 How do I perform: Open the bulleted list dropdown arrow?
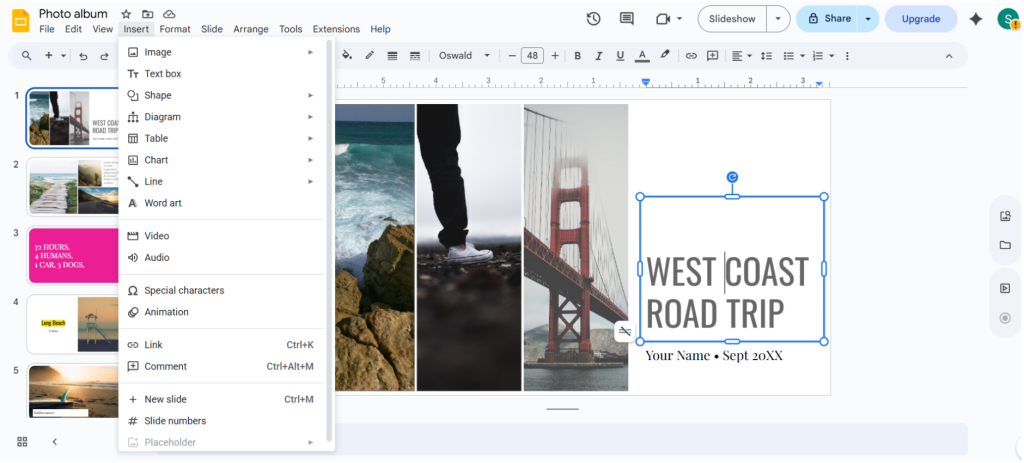click(802, 56)
